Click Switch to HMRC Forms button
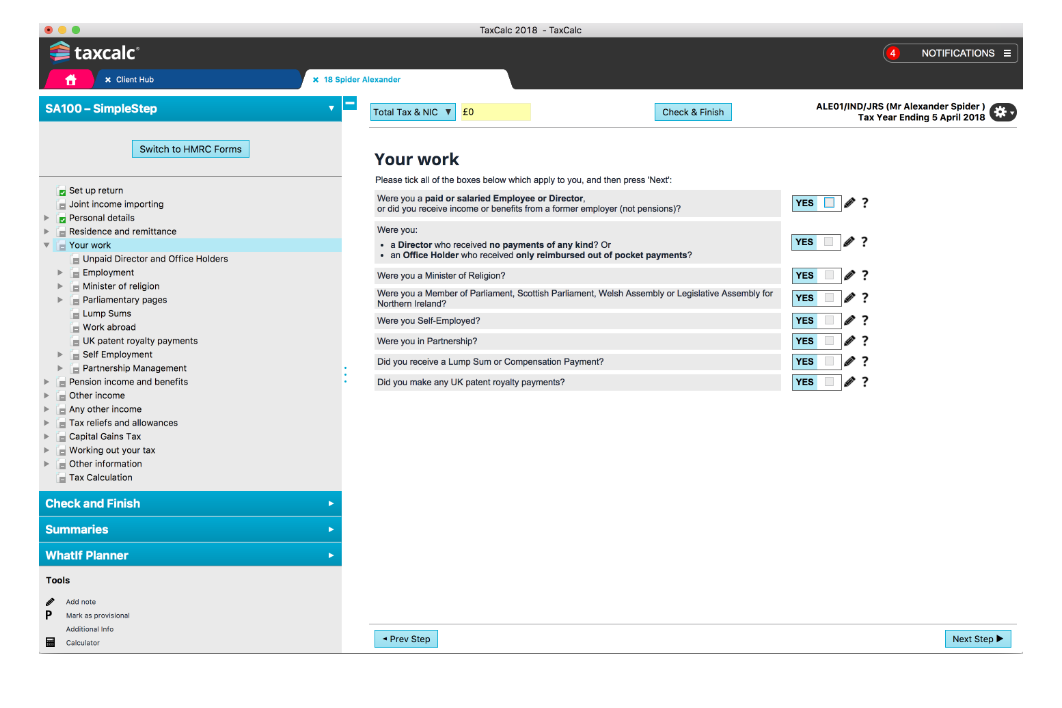The height and width of the screenshot is (708, 1062). click(190, 149)
